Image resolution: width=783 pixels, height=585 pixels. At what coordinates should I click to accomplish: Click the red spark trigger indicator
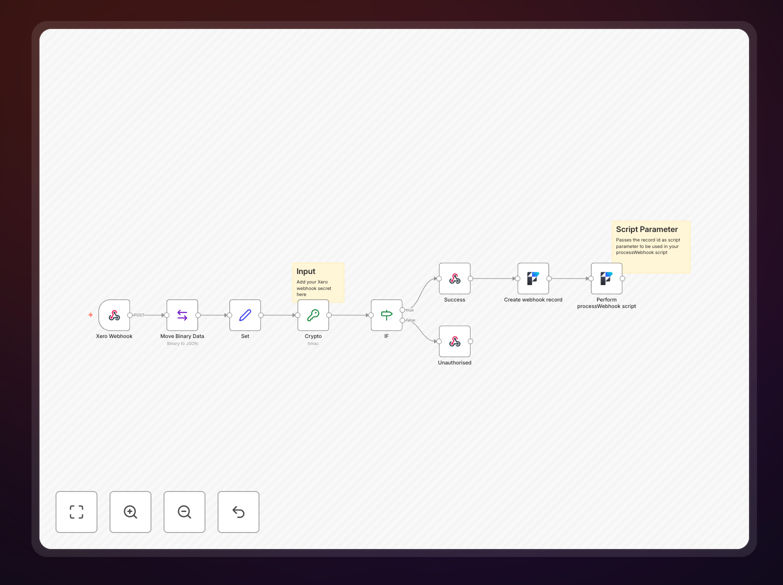pyautogui.click(x=90, y=315)
